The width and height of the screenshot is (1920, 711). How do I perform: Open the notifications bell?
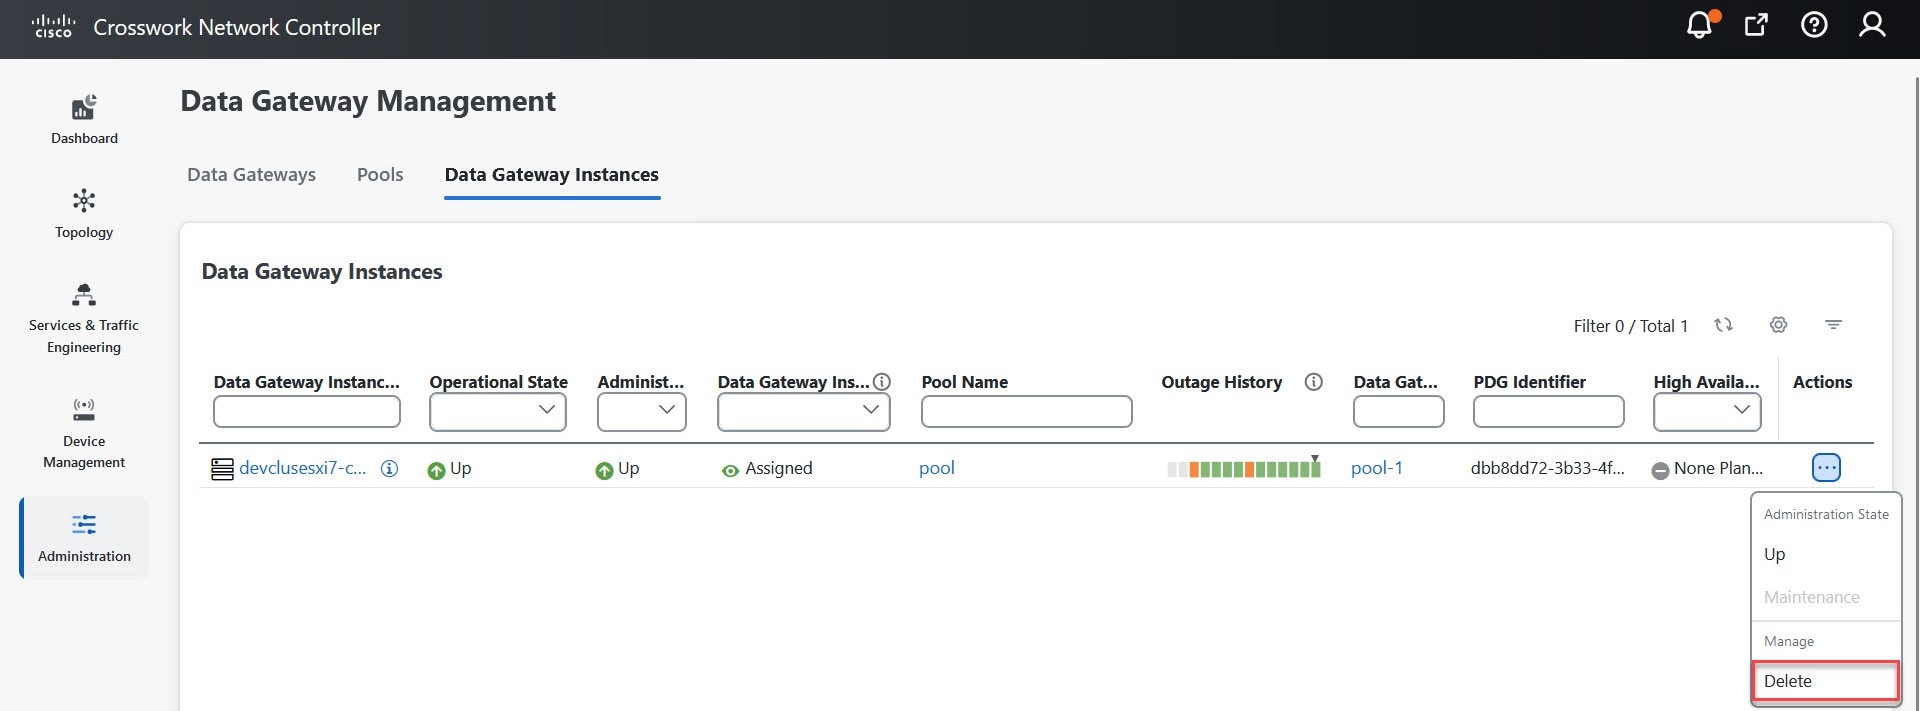tap(1699, 25)
